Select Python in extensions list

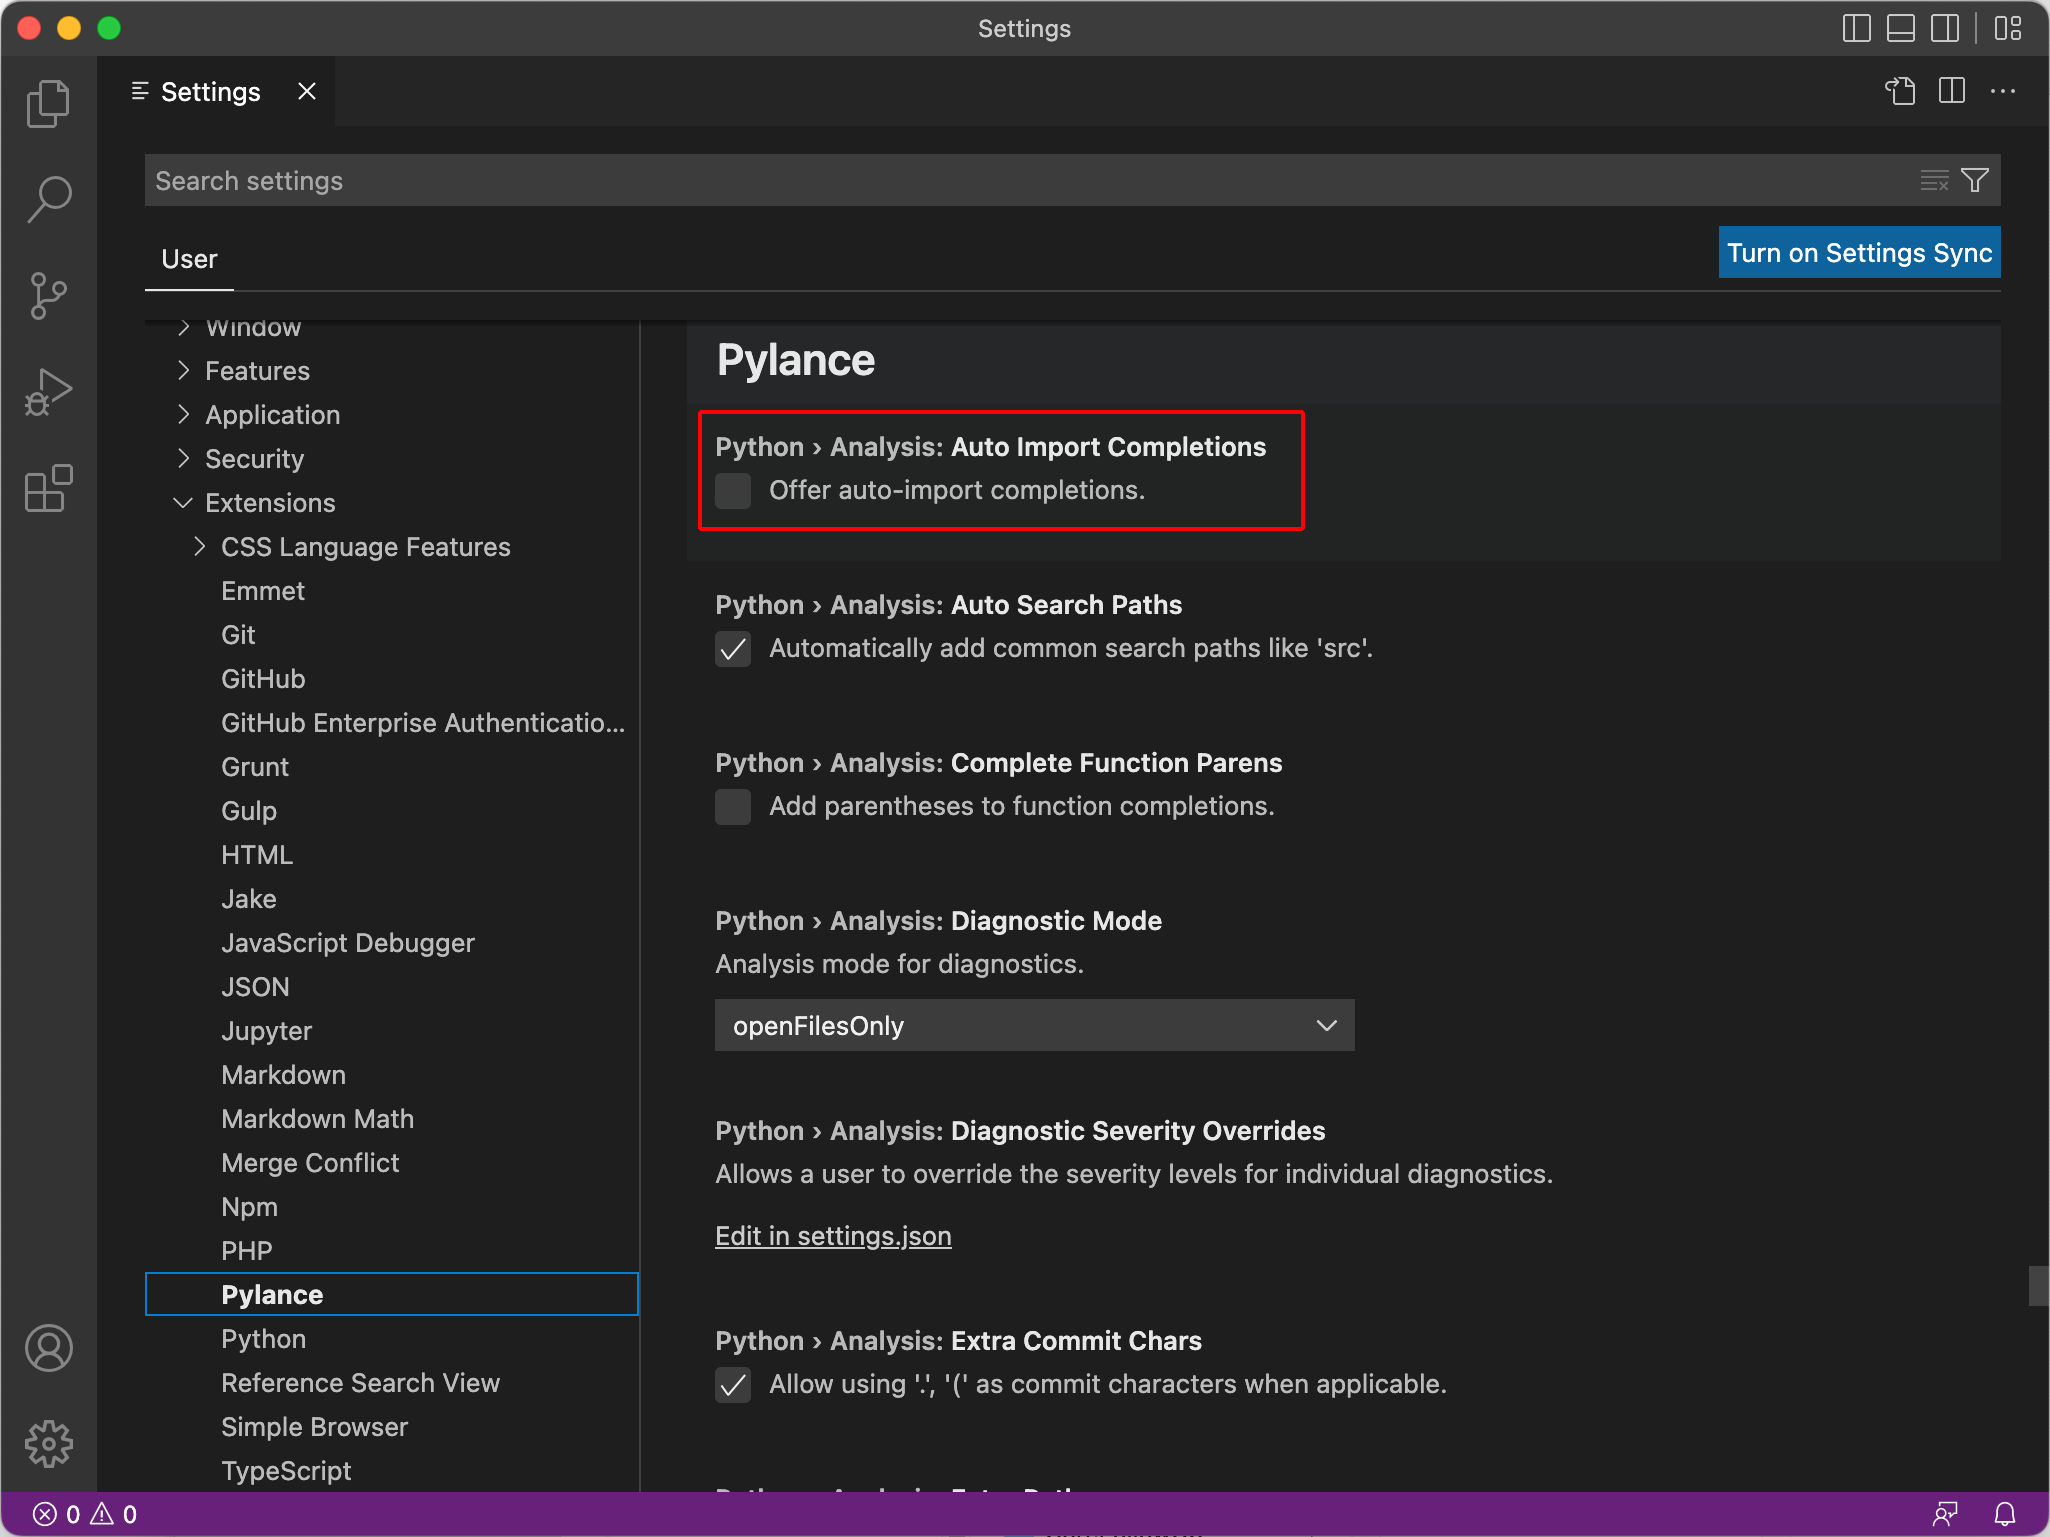coord(263,1339)
